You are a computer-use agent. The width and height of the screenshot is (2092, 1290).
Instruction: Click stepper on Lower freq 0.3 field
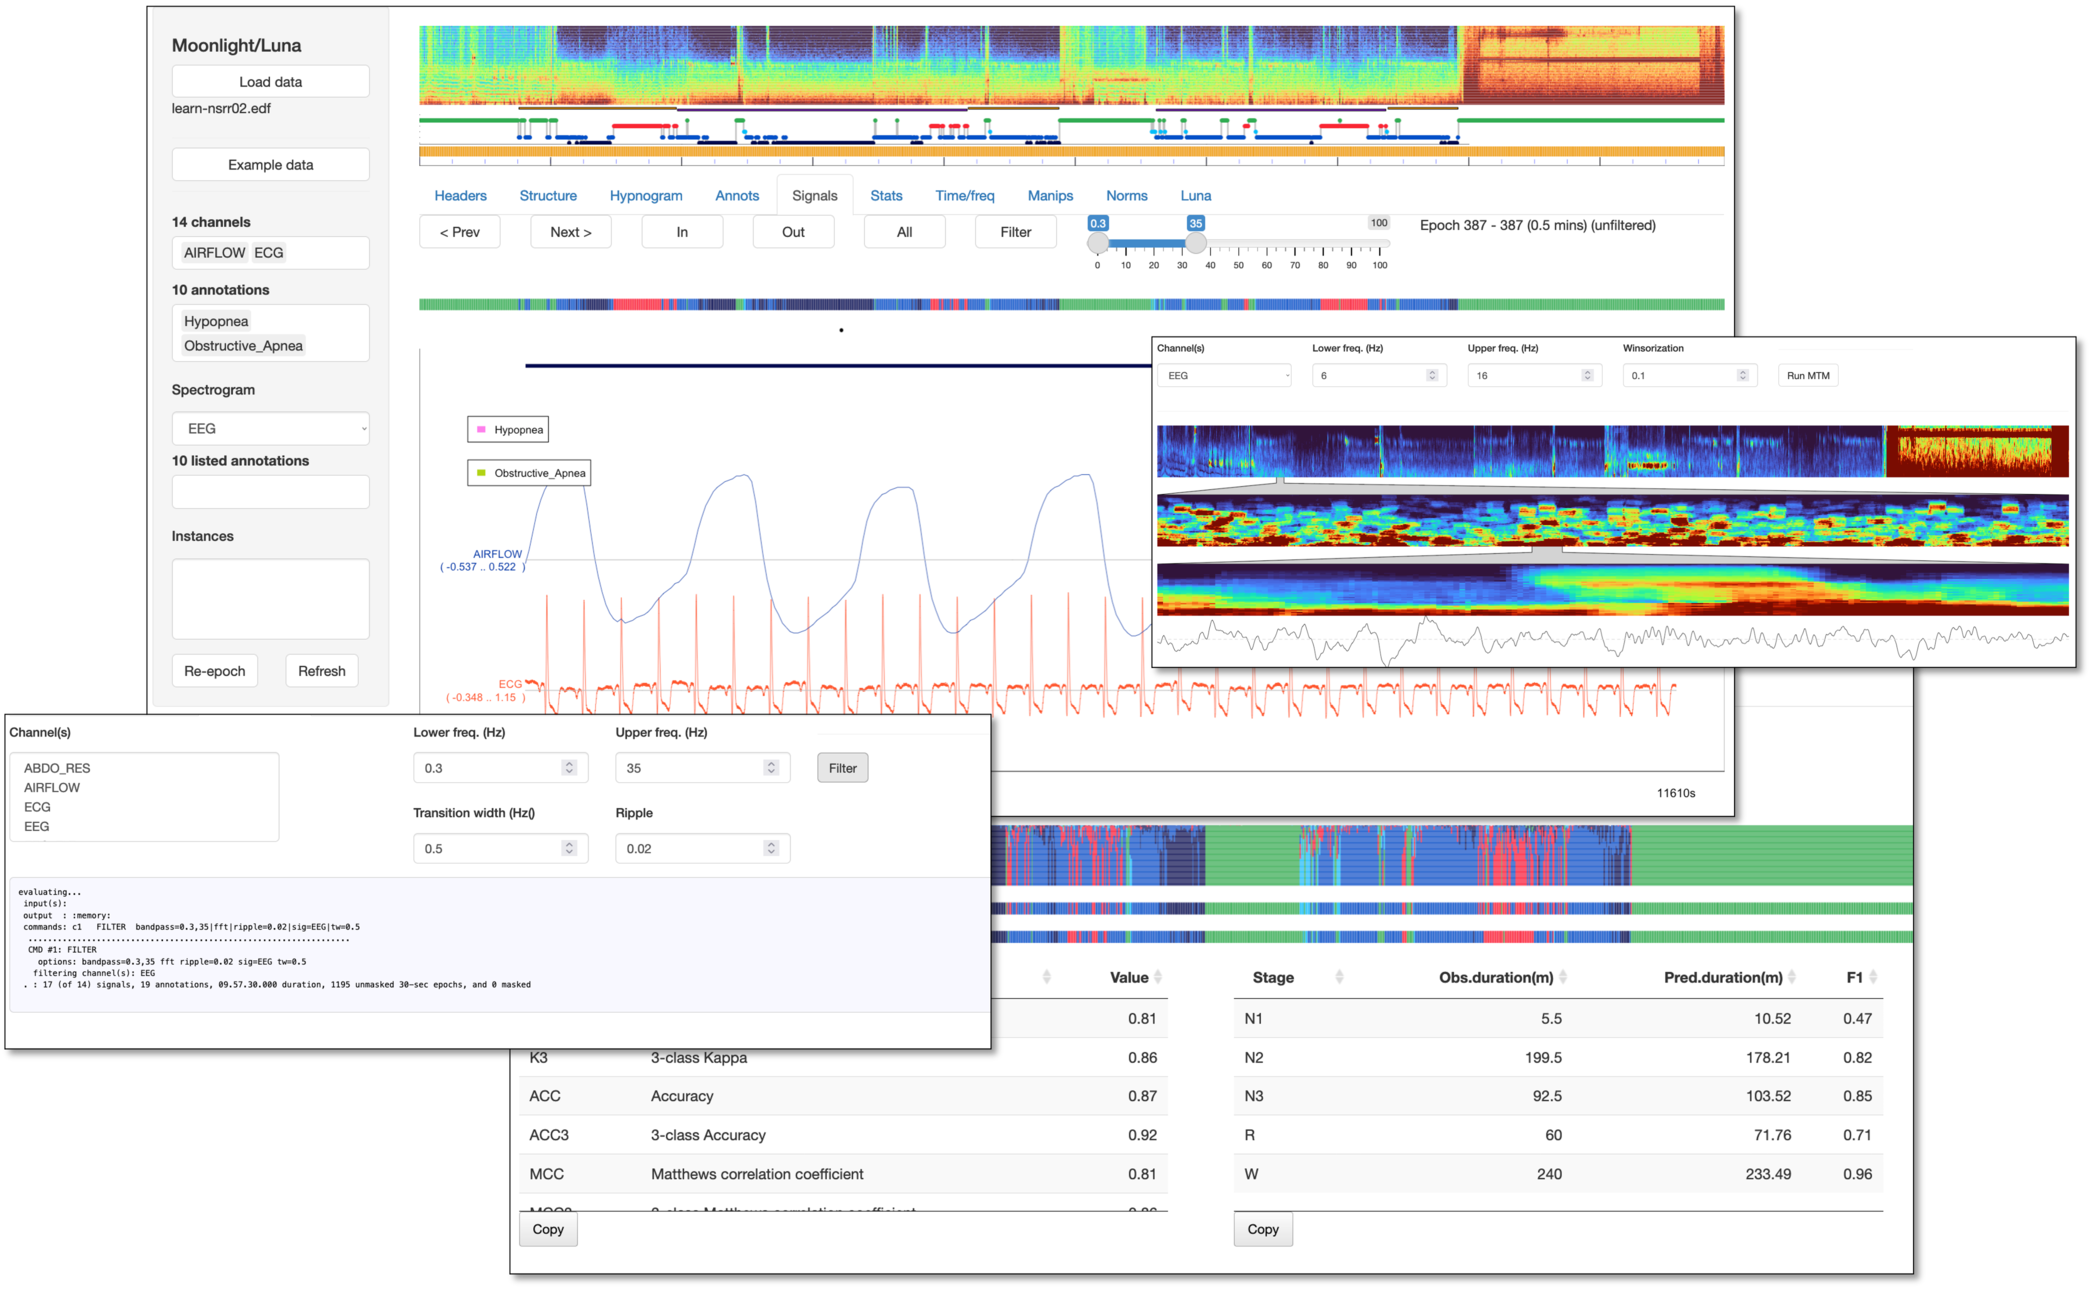tap(569, 768)
